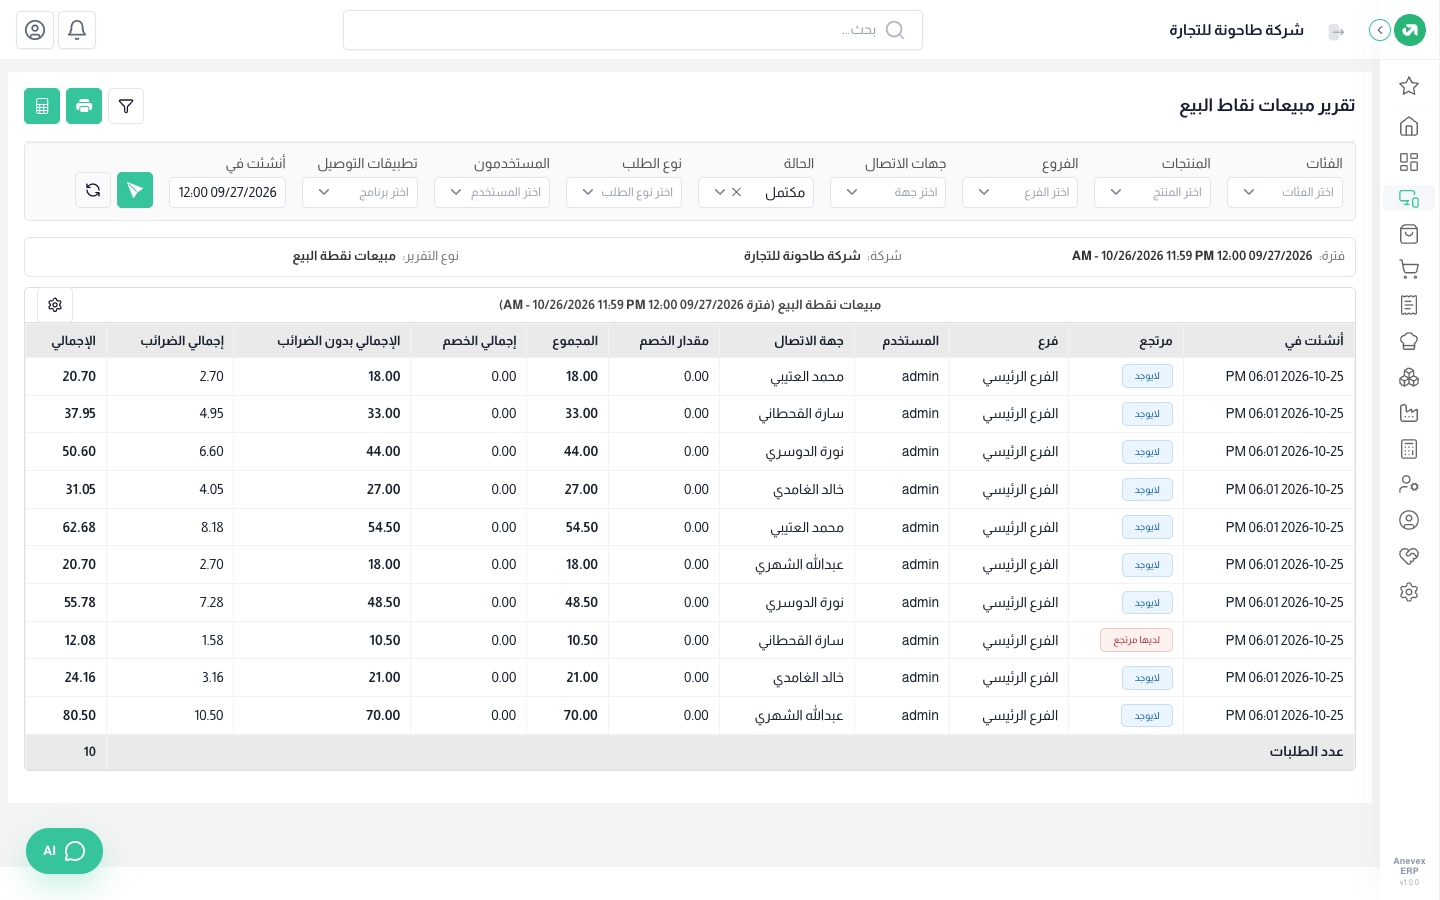Viewport: 1440px width, 900px height.
Task: Open the notifications bell
Action: (x=77, y=30)
